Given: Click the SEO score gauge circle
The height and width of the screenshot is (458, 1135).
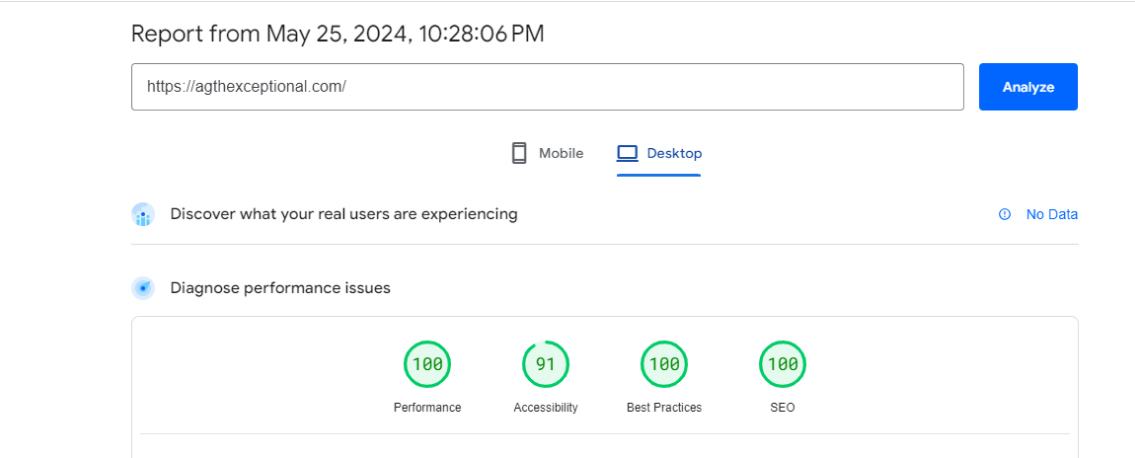Looking at the screenshot, I should pyautogui.click(x=782, y=364).
